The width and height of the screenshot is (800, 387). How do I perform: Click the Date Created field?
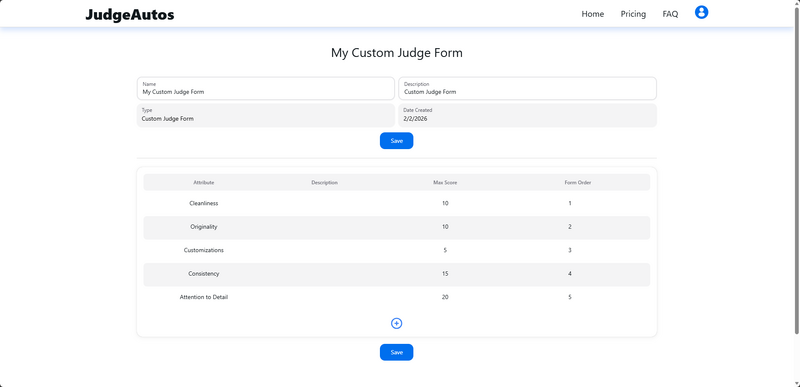pos(528,115)
